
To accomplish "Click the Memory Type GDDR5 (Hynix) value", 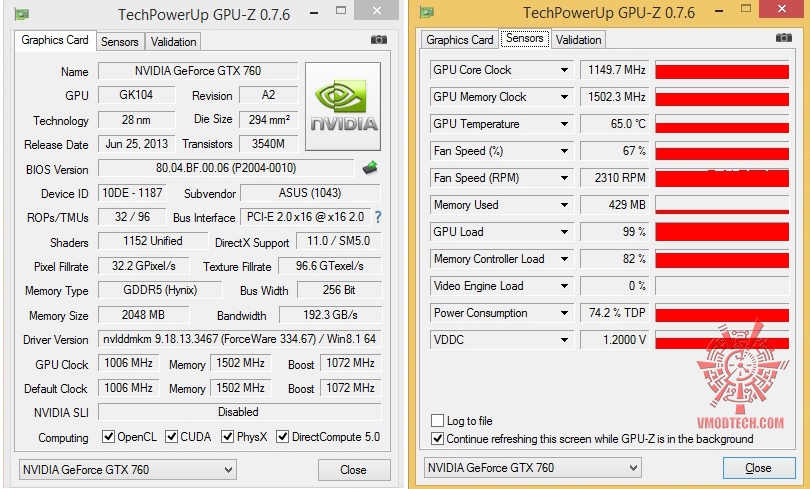I will (160, 290).
